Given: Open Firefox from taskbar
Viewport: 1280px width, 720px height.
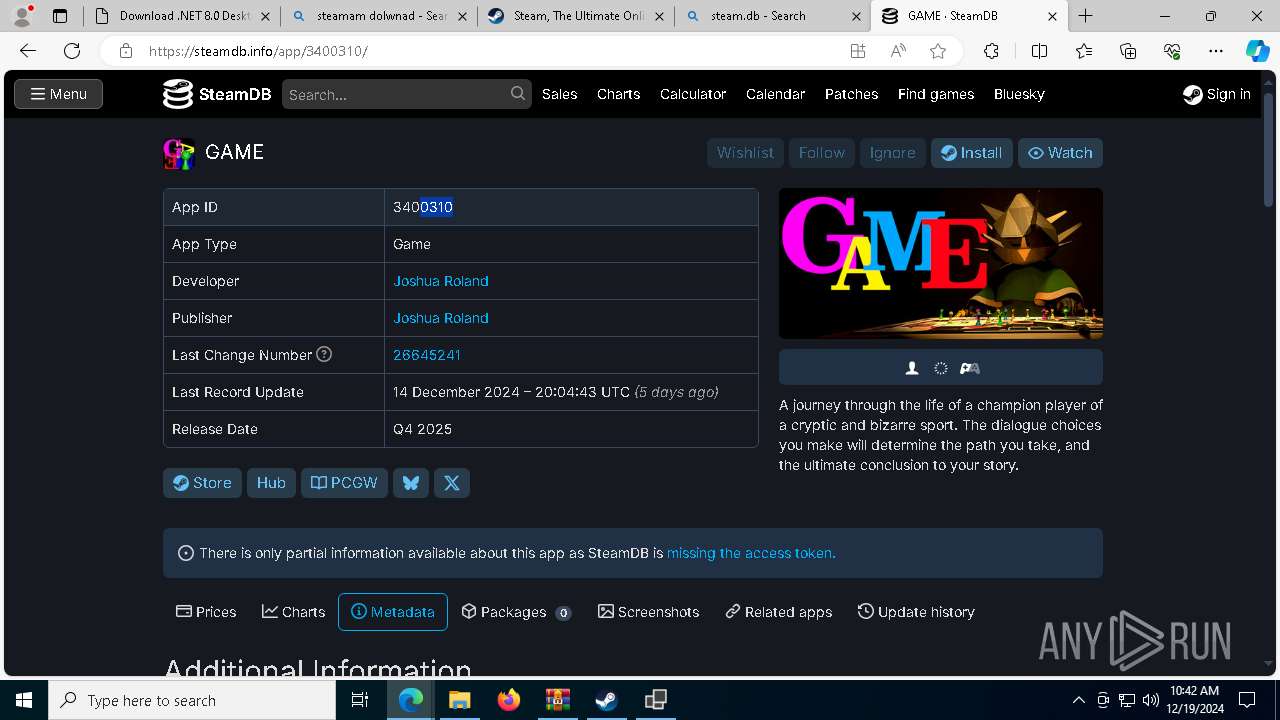Looking at the screenshot, I should (509, 700).
